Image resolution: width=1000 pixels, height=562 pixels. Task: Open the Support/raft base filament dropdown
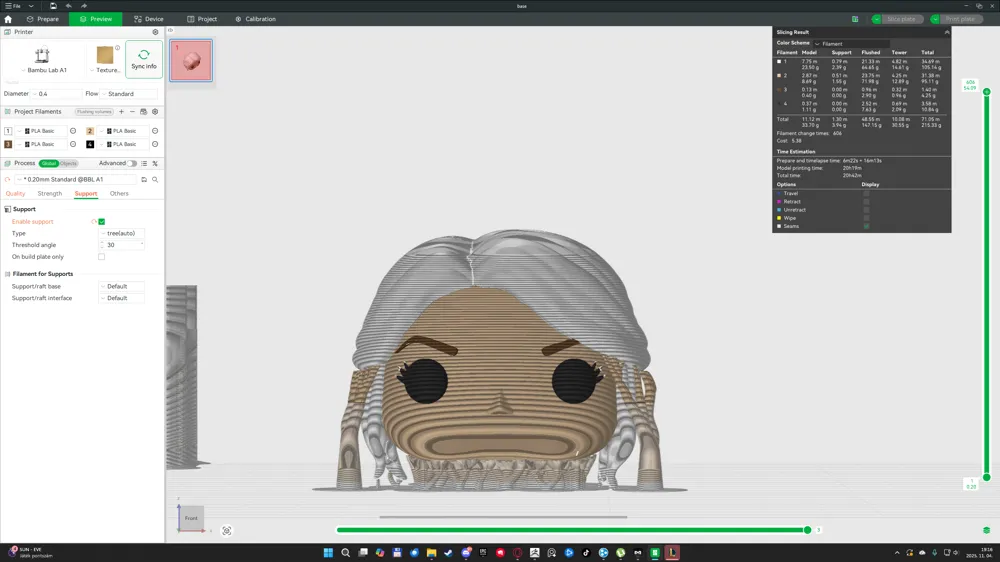tap(122, 286)
